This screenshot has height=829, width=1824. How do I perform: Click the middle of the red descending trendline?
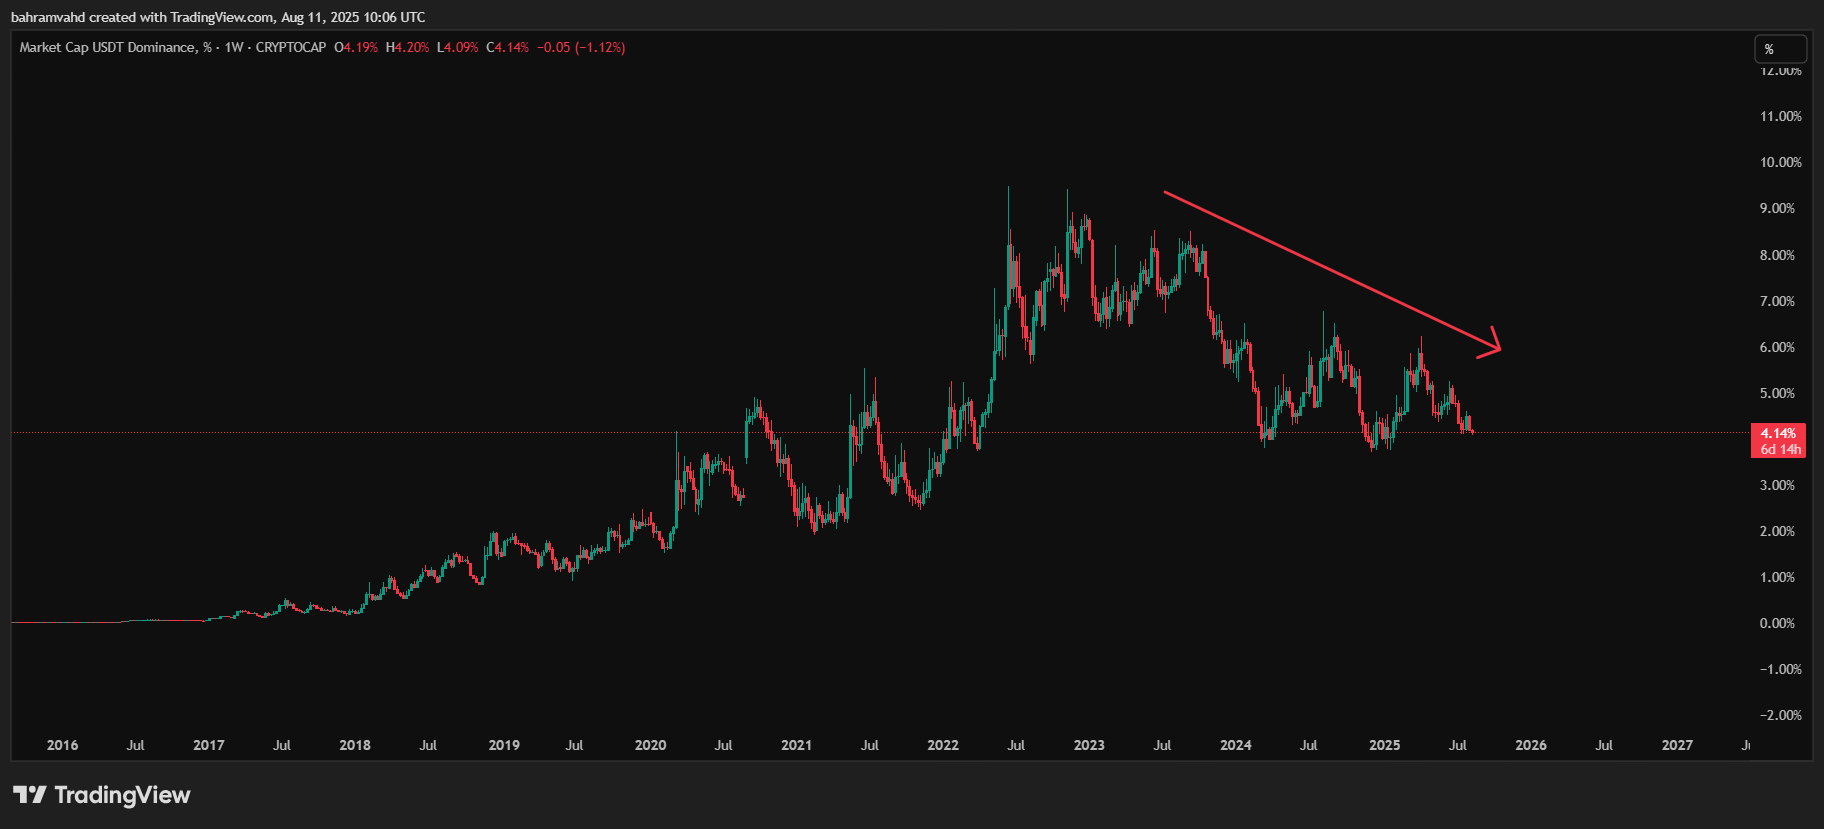click(x=1330, y=269)
